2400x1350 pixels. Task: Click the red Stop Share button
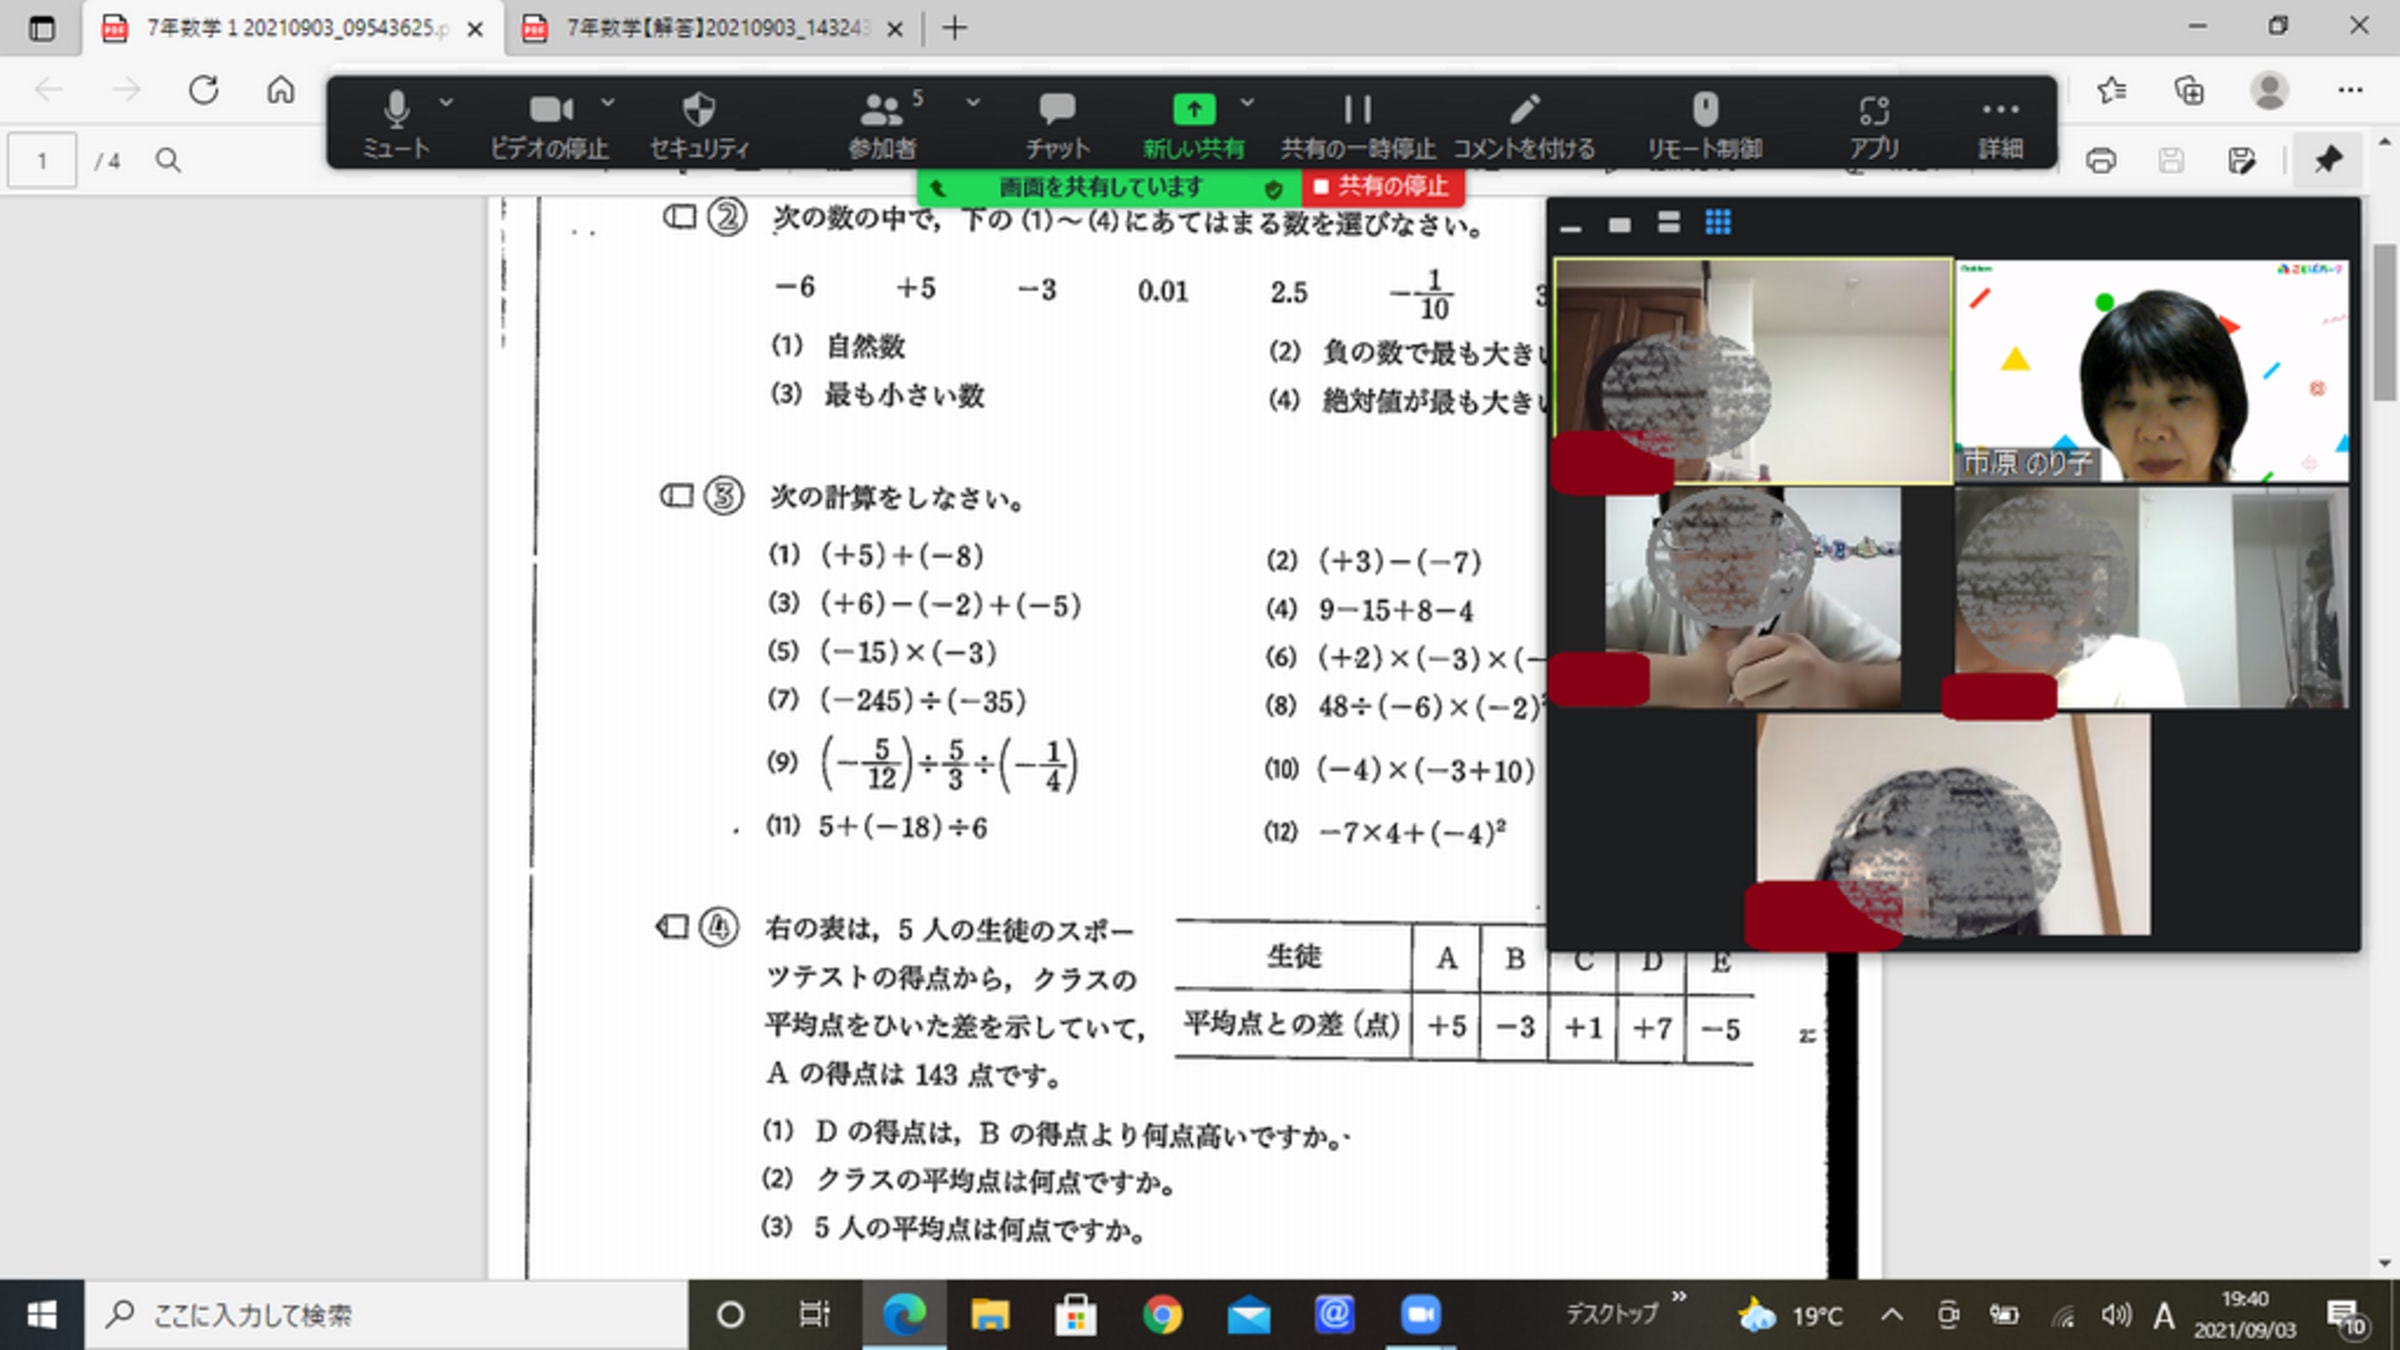[1382, 187]
